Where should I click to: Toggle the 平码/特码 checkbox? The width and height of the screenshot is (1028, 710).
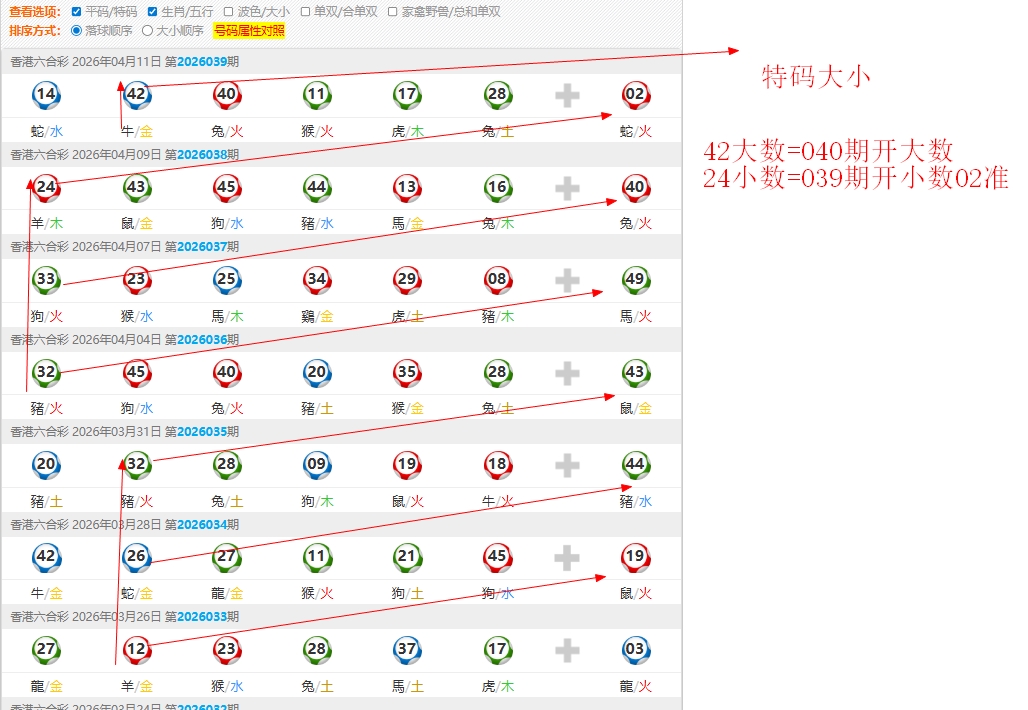pyautogui.click(x=77, y=12)
